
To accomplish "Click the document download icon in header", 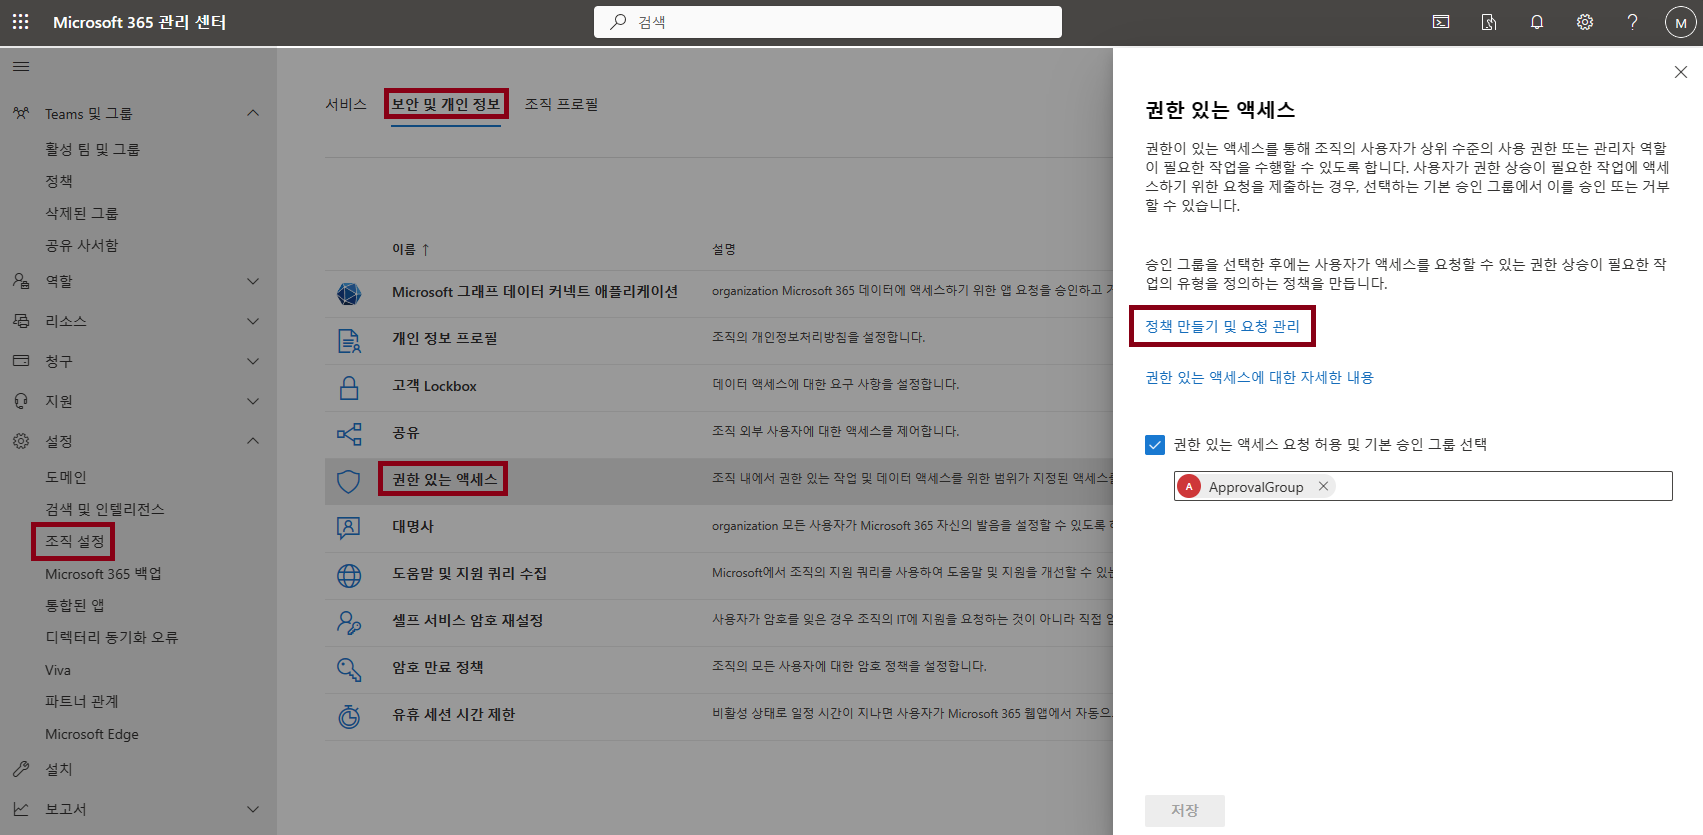I will (x=1489, y=22).
